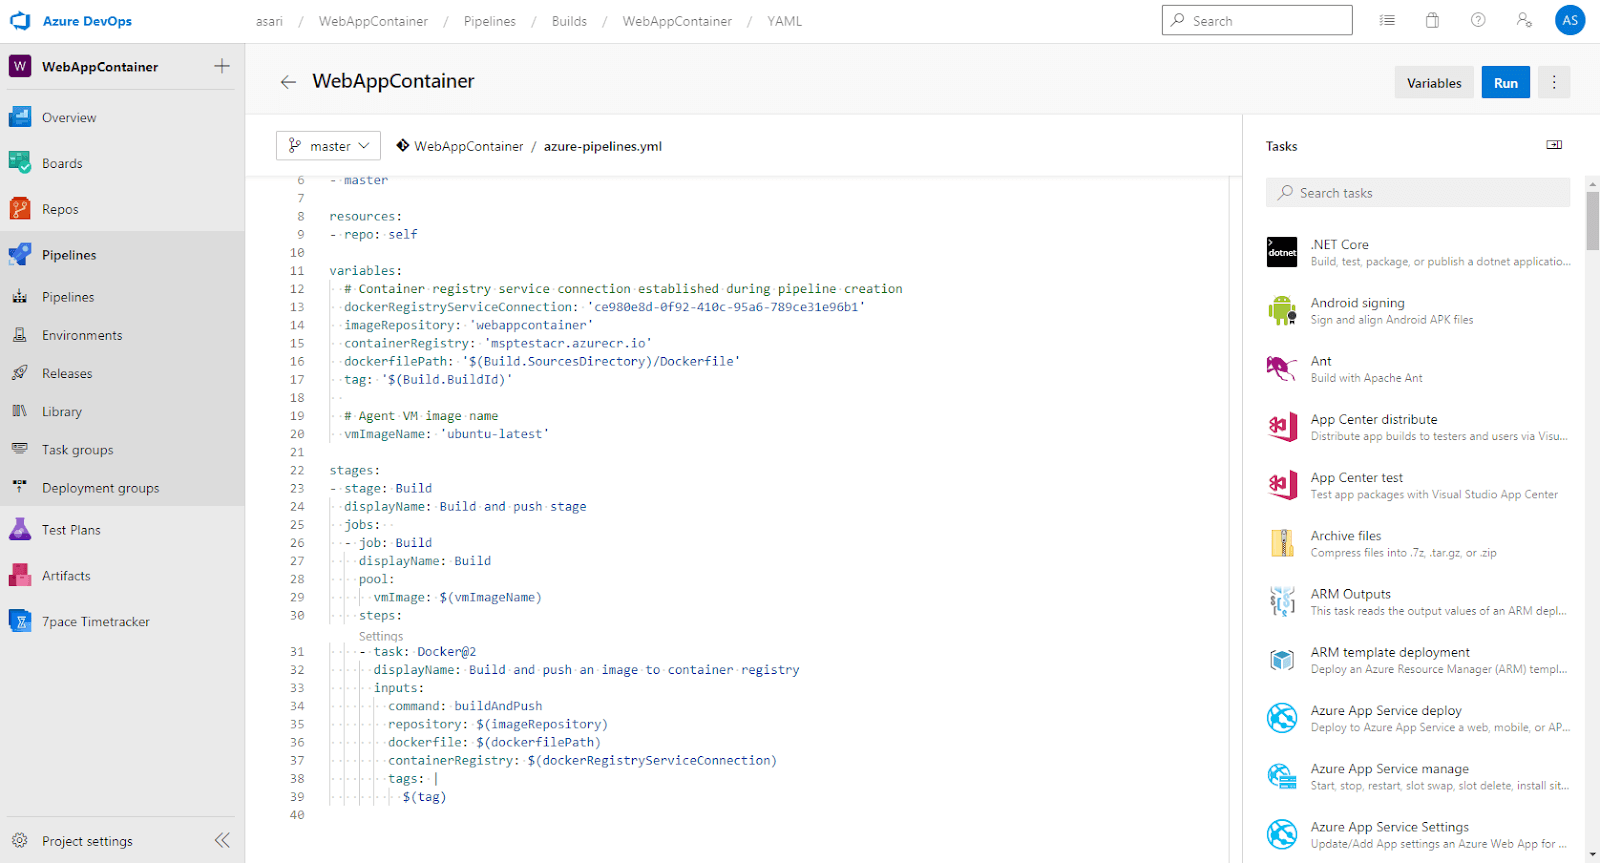Open the Marketplace shopping bag icon
Screen dimensions: 1600x863
point(1432,20)
